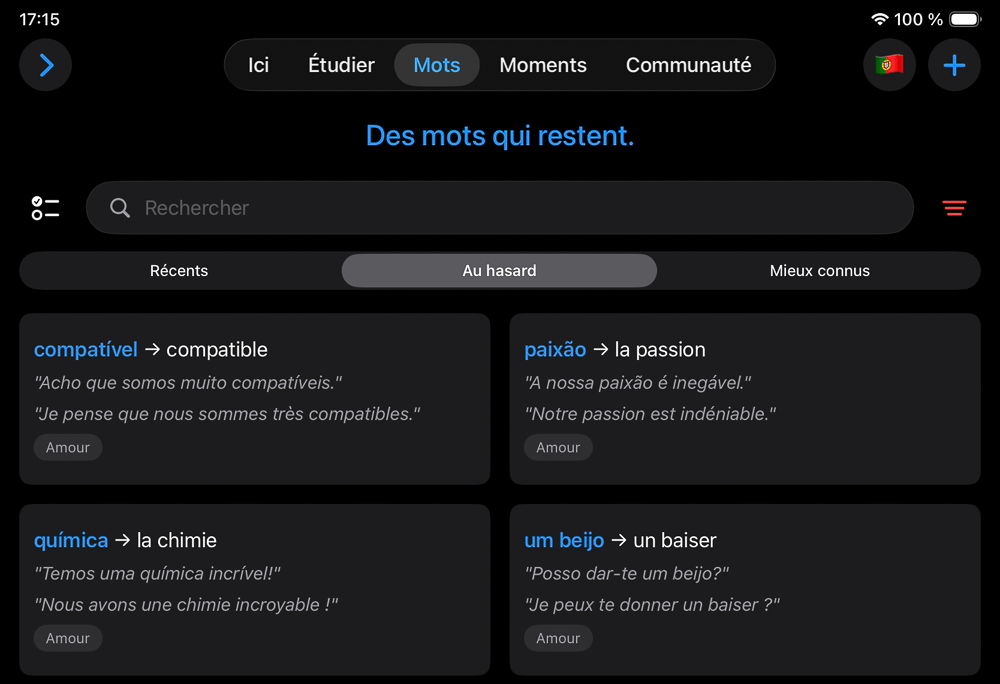Open the red filter icon right of search

pyautogui.click(x=954, y=208)
